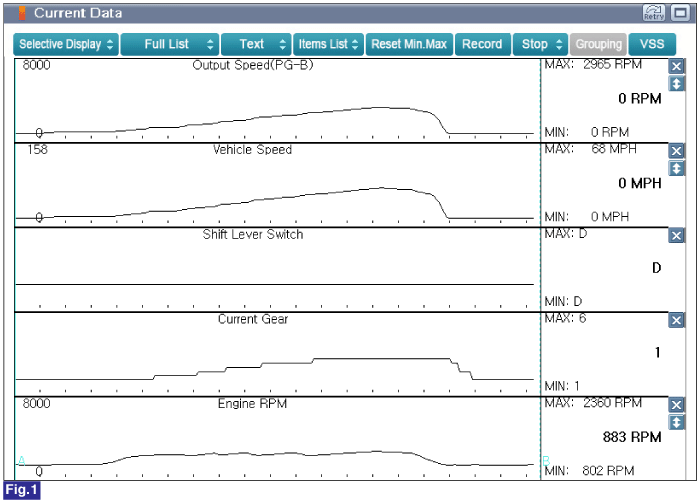
Task: Click the MAX: 68 MPH value
Action: (x=590, y=149)
